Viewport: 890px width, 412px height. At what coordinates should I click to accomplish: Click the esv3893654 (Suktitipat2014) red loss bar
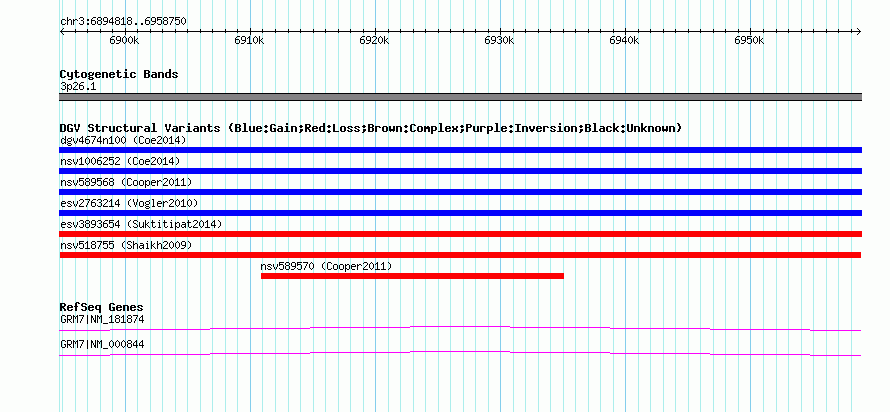(x=460, y=234)
